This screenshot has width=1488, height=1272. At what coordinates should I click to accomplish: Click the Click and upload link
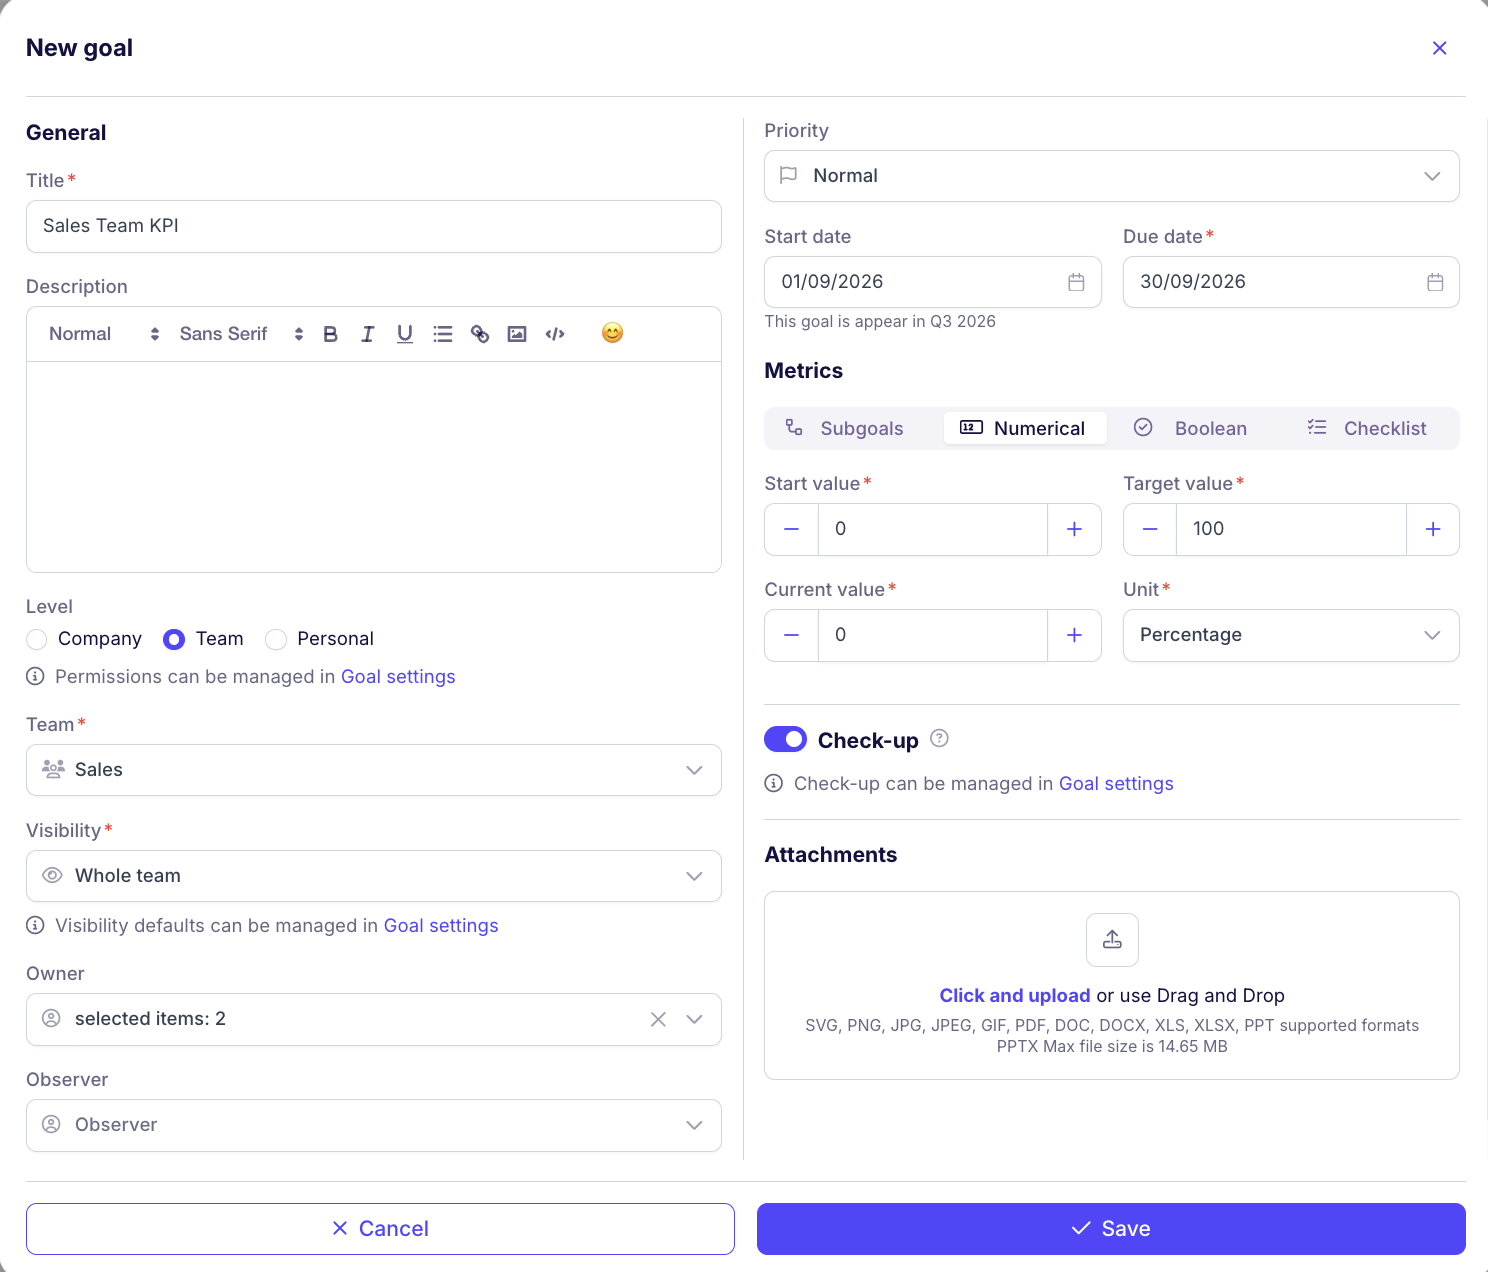coord(1015,995)
